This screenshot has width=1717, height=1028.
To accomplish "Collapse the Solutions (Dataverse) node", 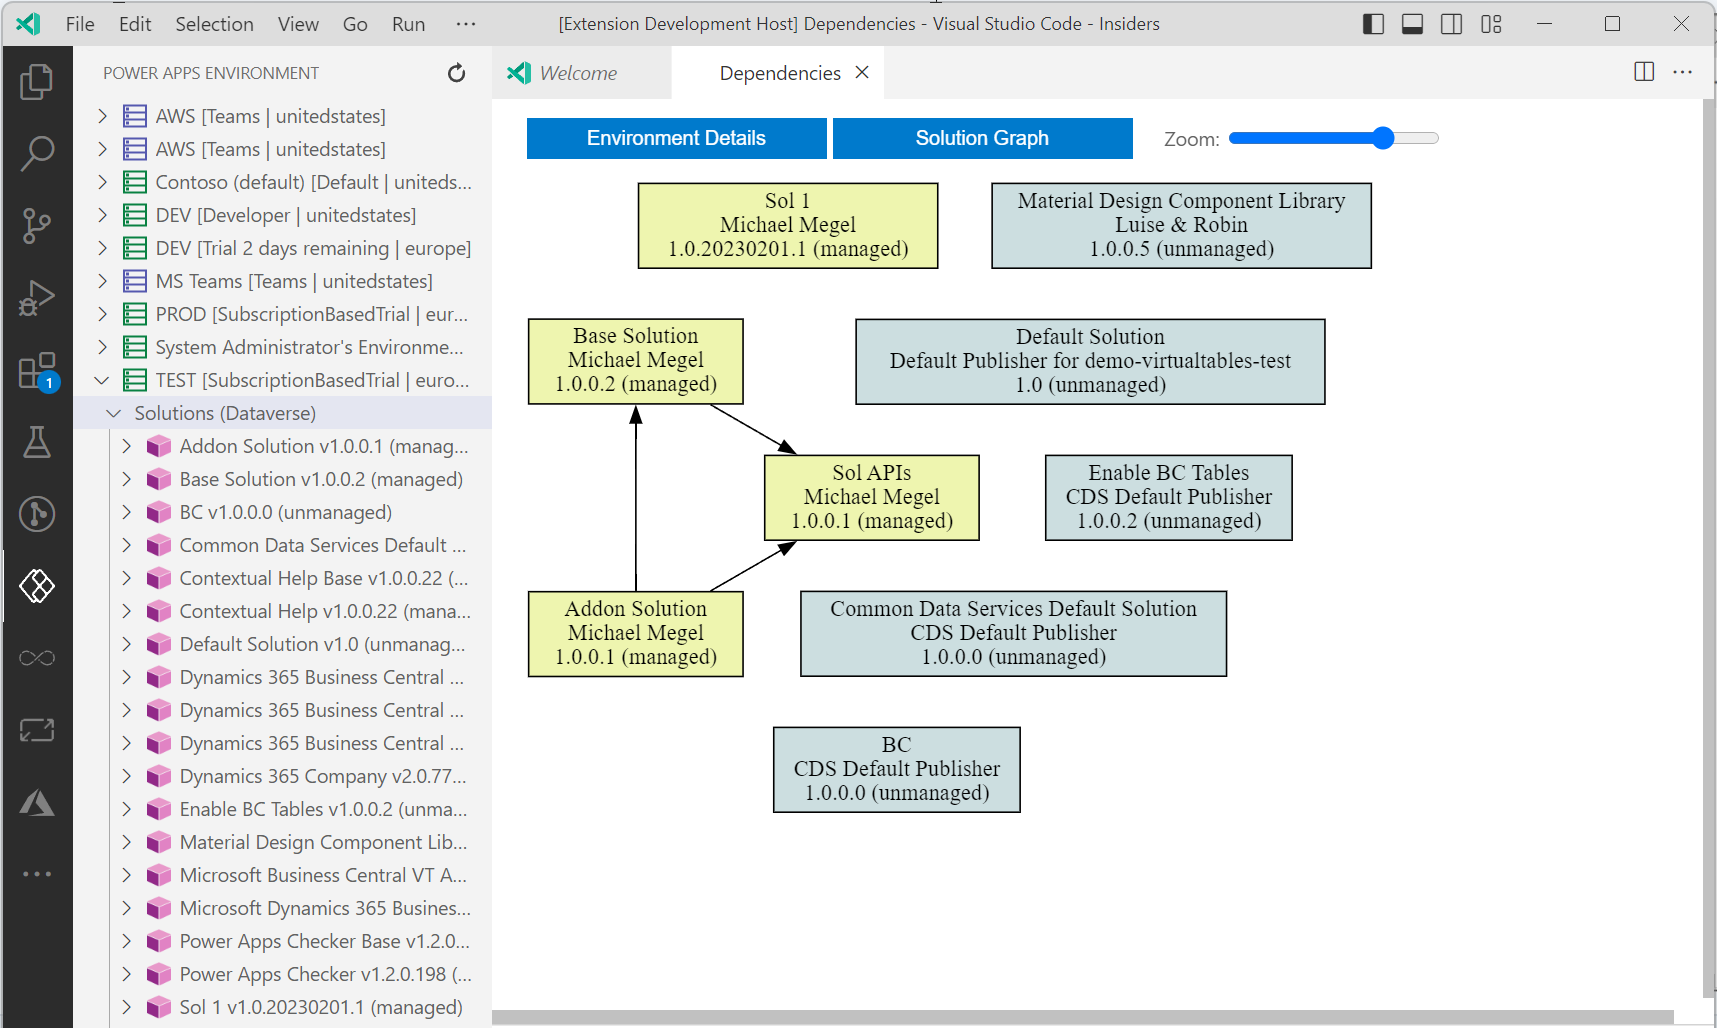I will point(114,413).
